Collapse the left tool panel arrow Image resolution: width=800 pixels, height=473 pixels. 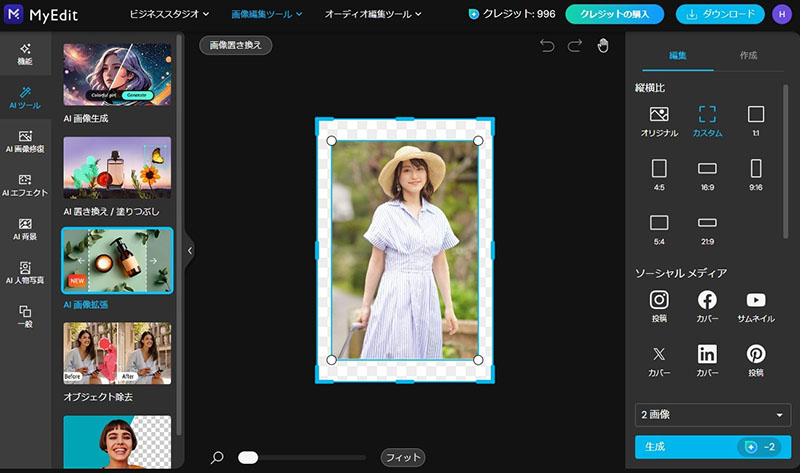(x=190, y=251)
